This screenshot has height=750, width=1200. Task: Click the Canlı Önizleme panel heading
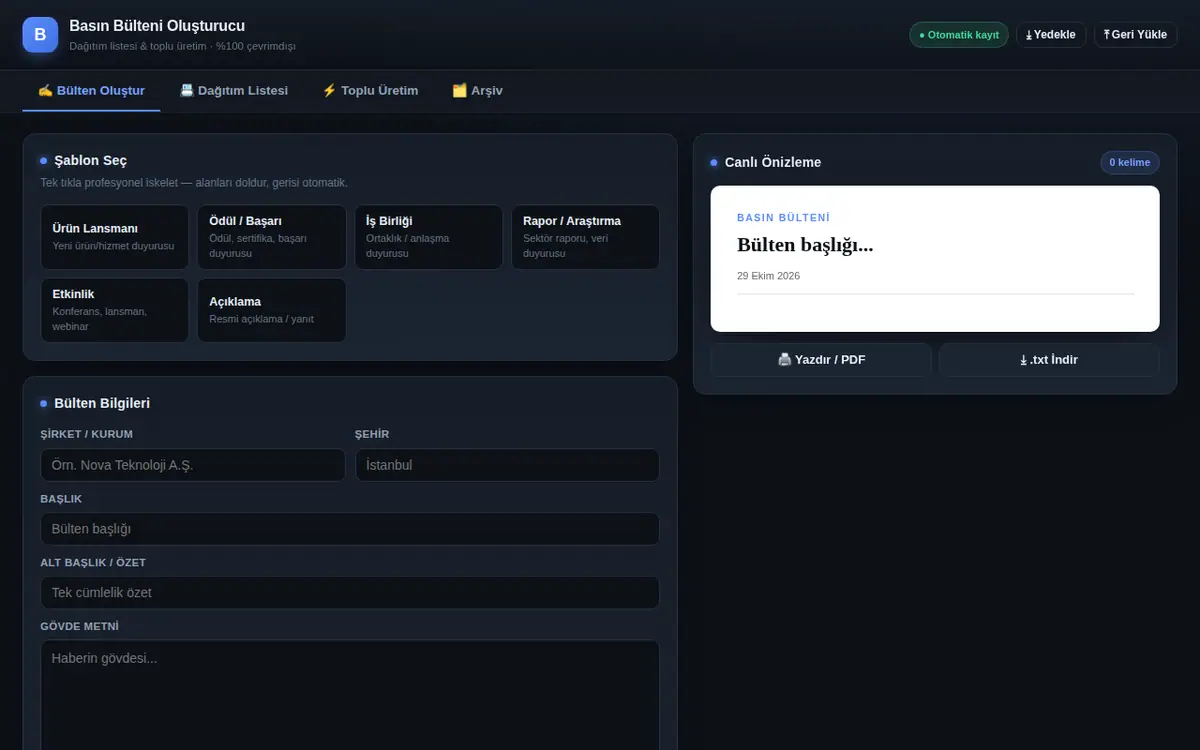(773, 162)
